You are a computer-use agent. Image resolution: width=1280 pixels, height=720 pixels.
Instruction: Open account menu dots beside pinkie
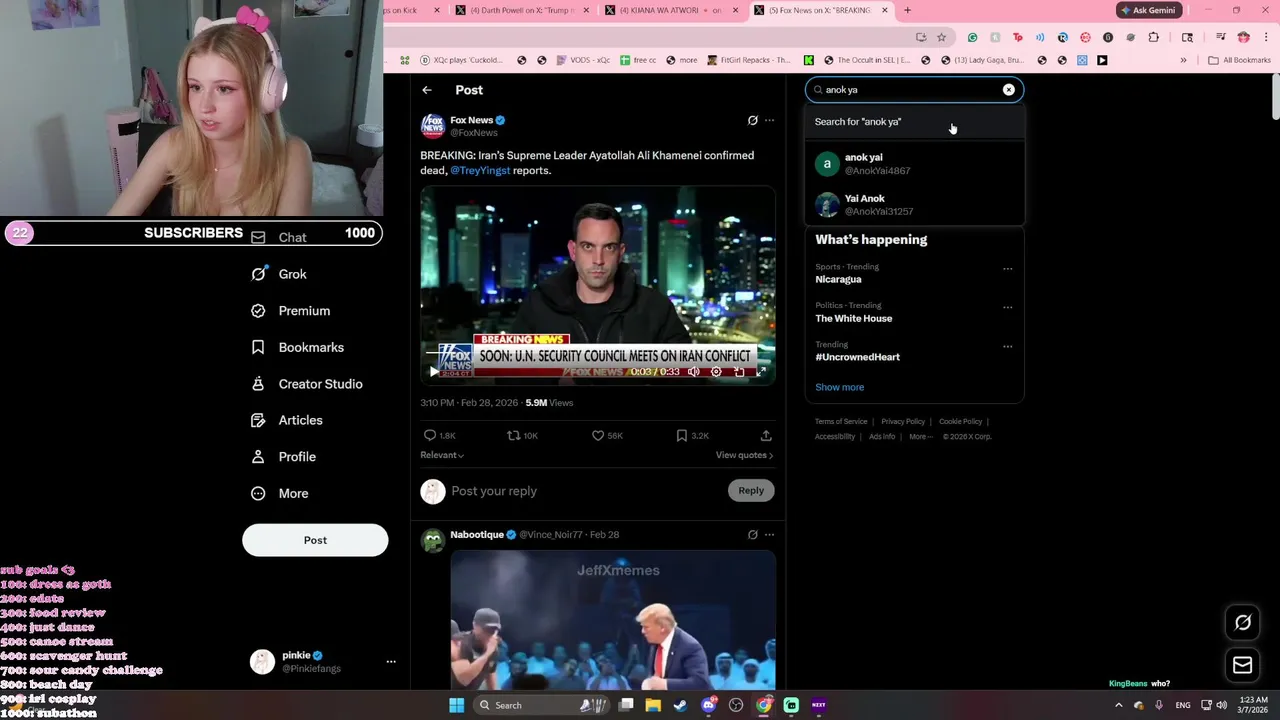click(x=391, y=661)
